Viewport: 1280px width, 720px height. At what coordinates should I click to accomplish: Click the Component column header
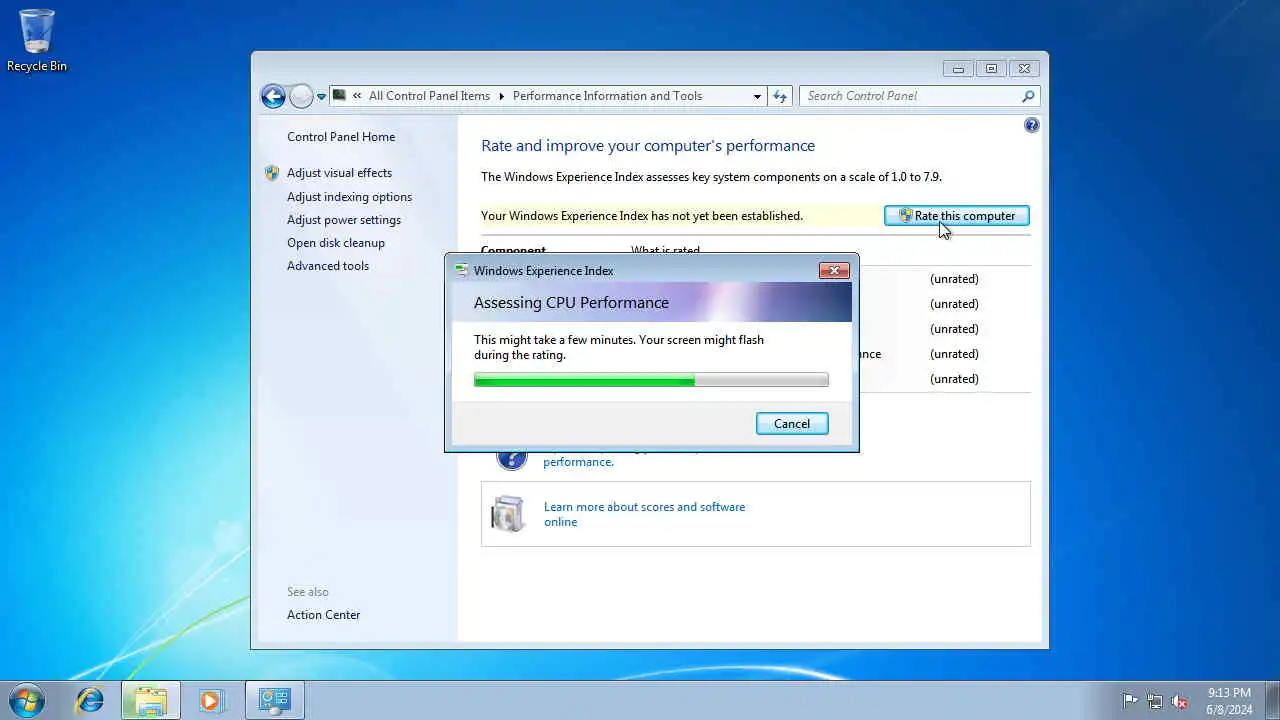click(x=513, y=250)
